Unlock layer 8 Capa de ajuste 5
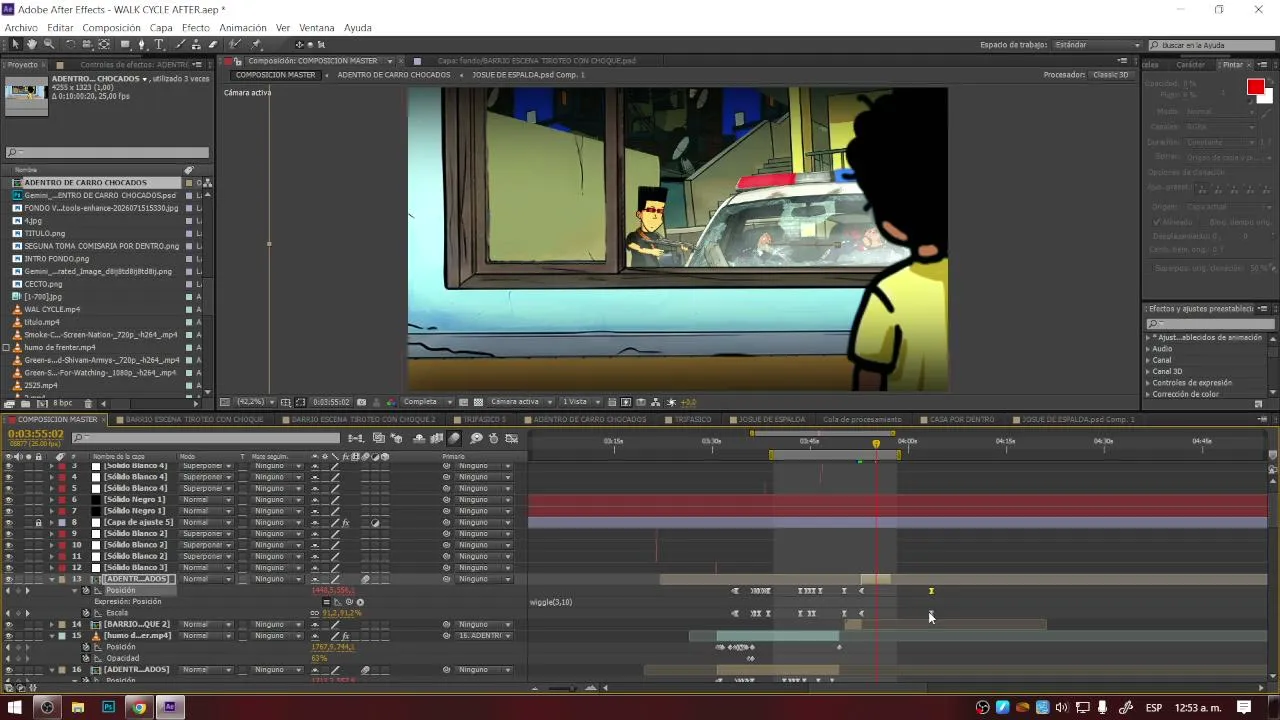The image size is (1280, 720). (38, 522)
